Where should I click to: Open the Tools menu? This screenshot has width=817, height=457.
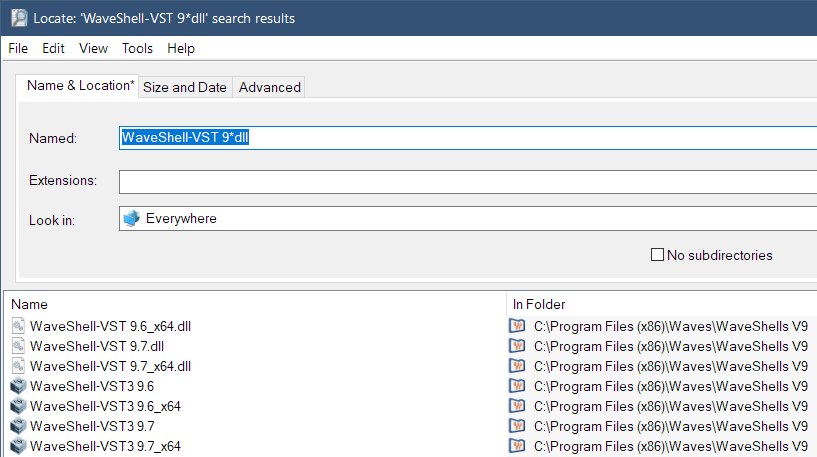137,48
